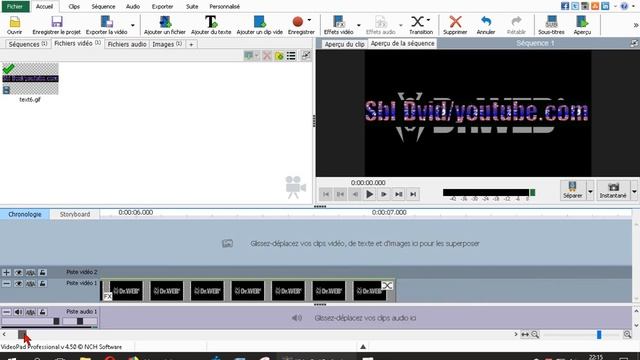Collapse Piste vidéo 1 with minus button
This screenshot has height=360, width=640.
tap(6, 284)
